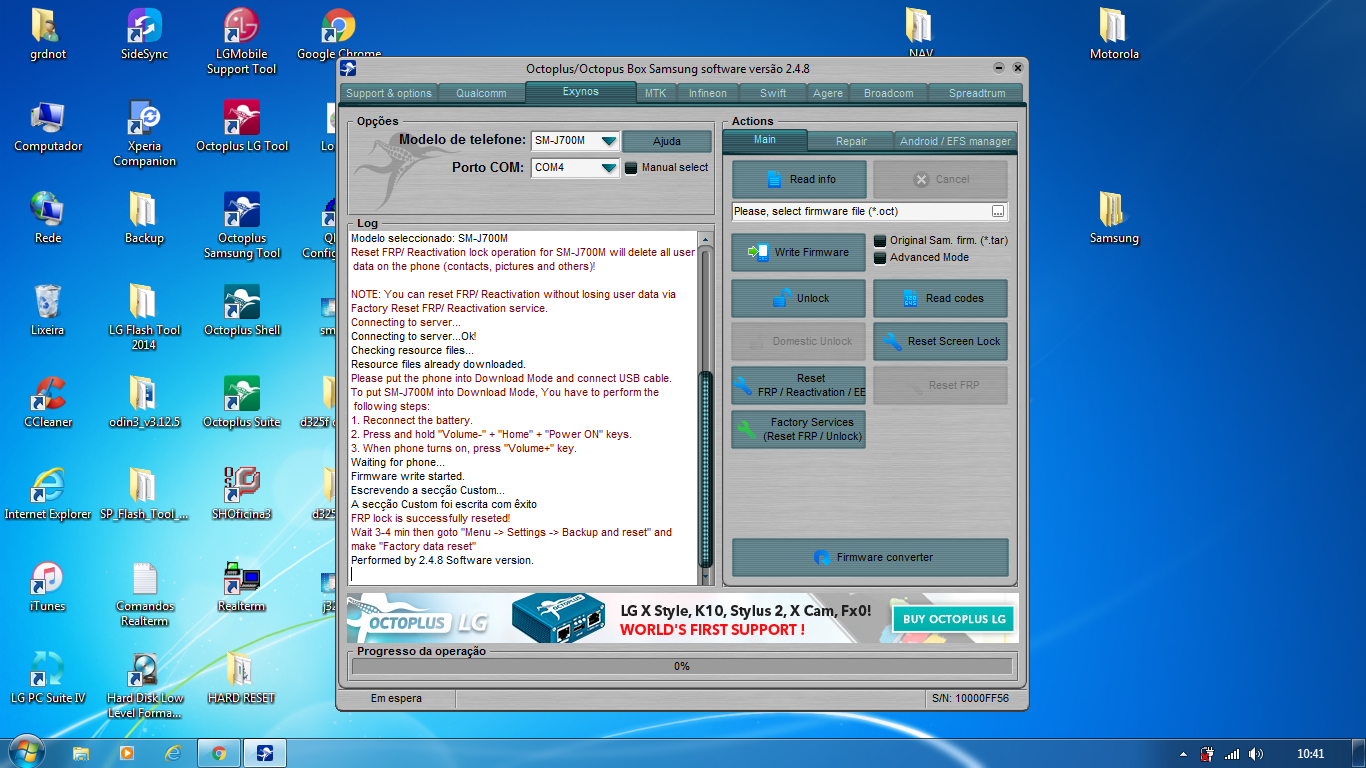
Task: Open the Android / EFS manager tab
Action: pyautogui.click(x=955, y=141)
